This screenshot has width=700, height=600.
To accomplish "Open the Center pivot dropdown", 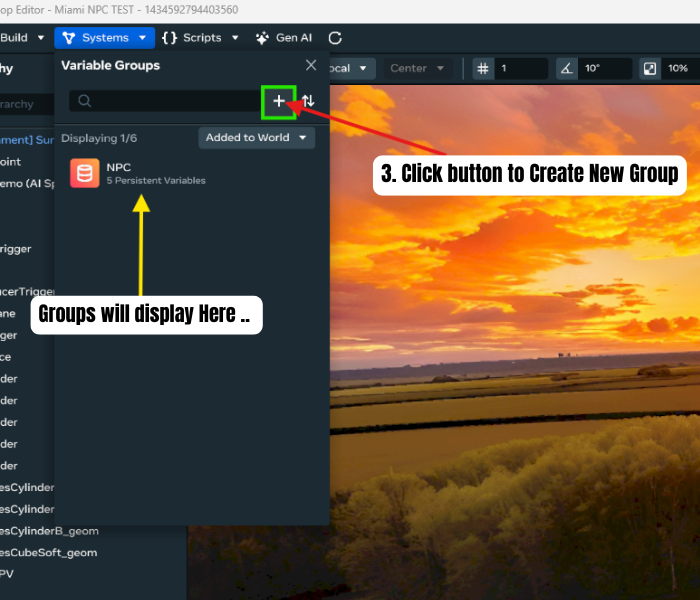I will tap(415, 69).
